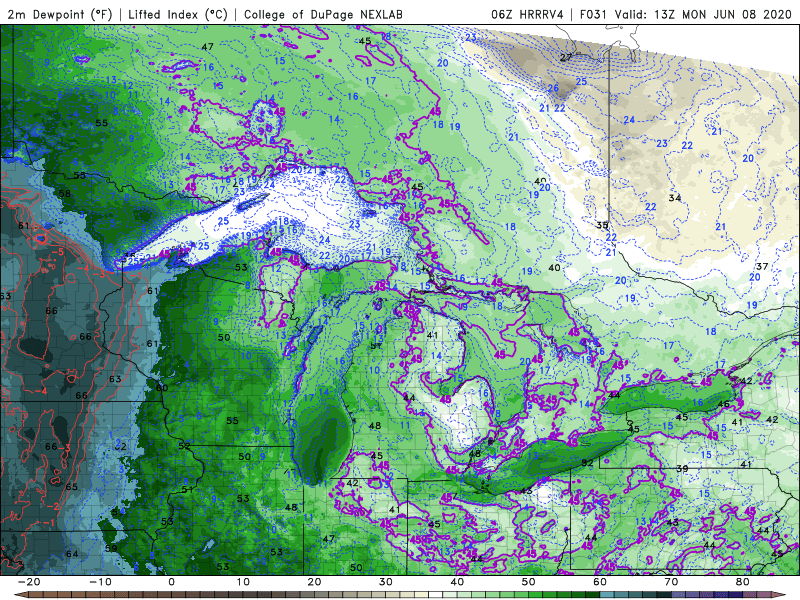The height and width of the screenshot is (600, 800).
Task: Click the '-10' label on the color scale
Action: pyautogui.click(x=100, y=582)
